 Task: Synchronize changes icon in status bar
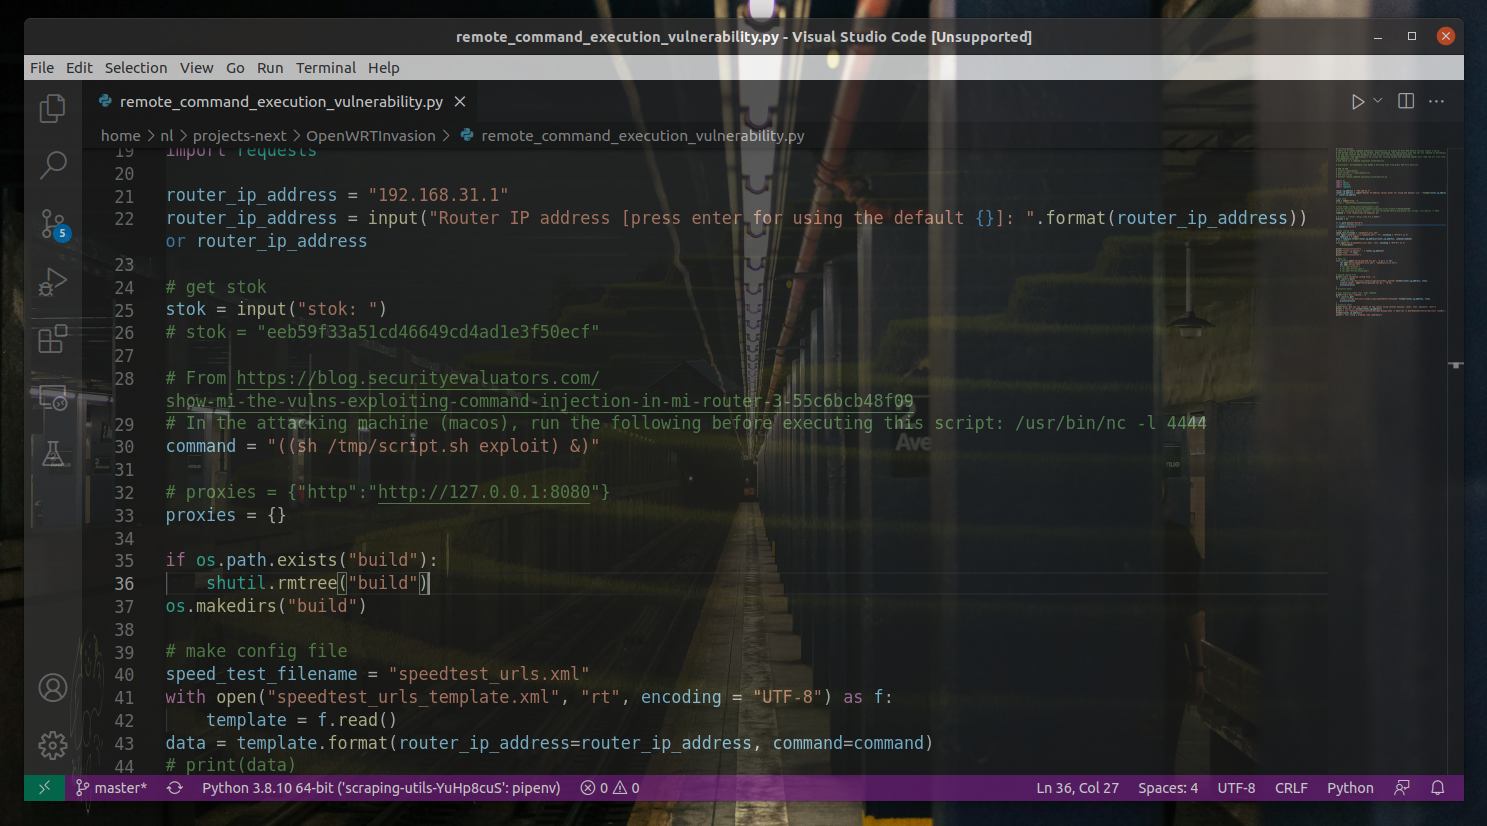click(175, 788)
